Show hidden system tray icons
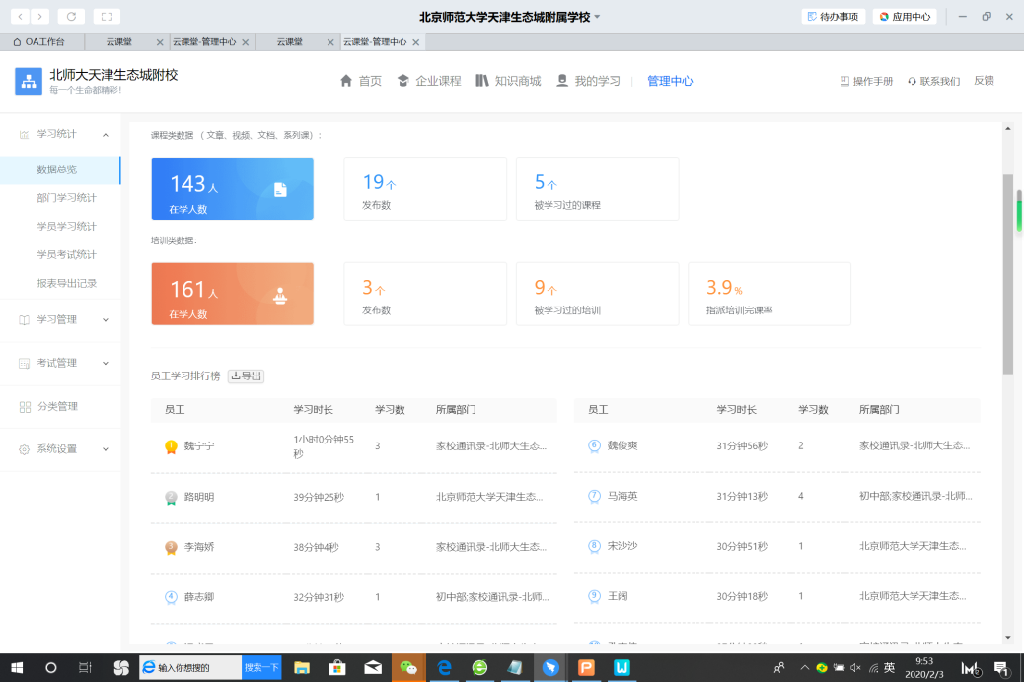Image resolution: width=1024 pixels, height=682 pixels. tap(805, 668)
